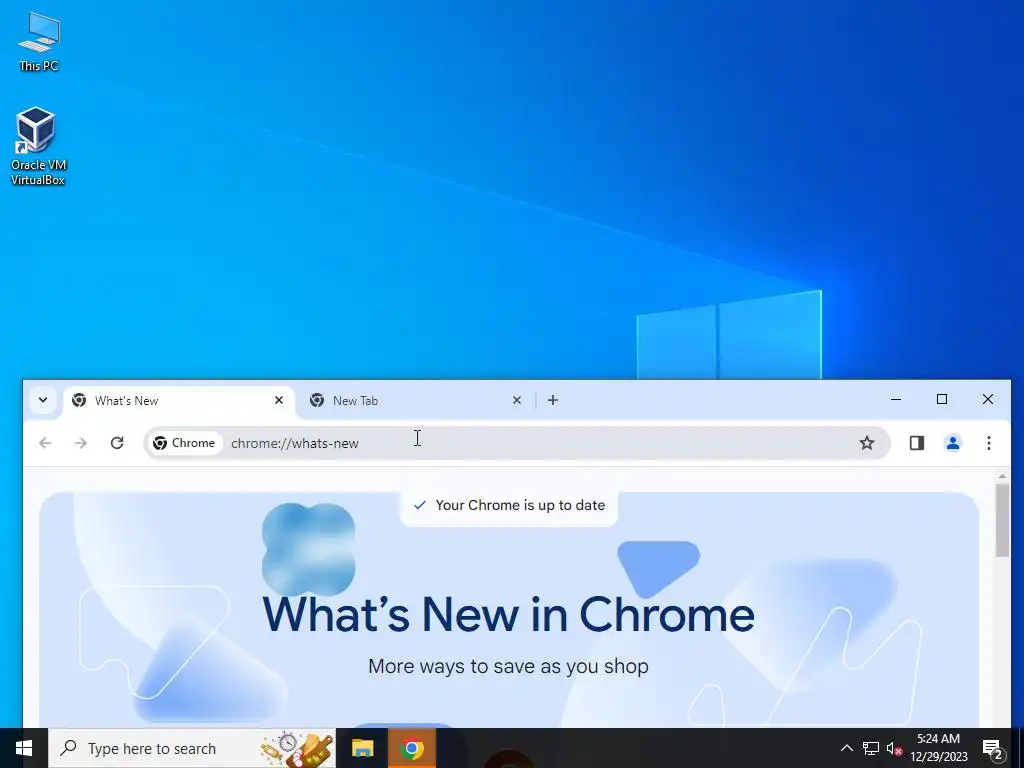Viewport: 1024px width, 768px height.
Task: Click the Chrome taskbar icon
Action: click(x=411, y=748)
